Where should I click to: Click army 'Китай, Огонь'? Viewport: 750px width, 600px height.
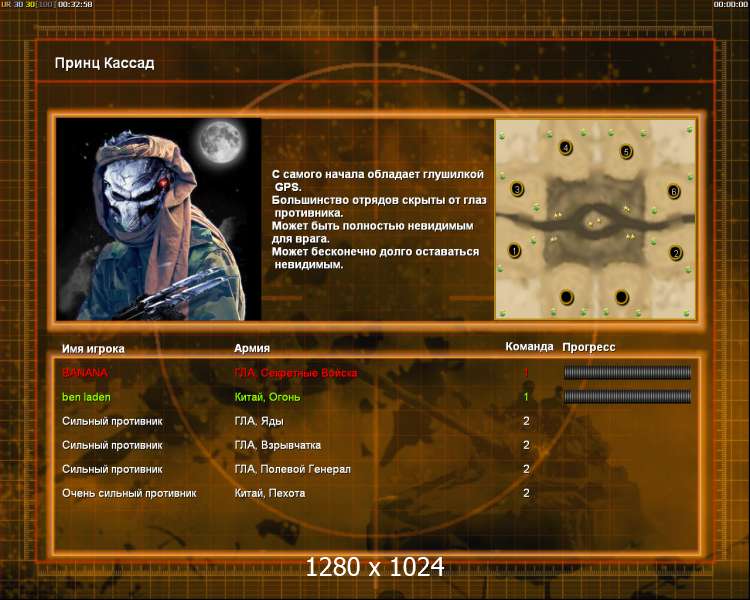coord(267,397)
